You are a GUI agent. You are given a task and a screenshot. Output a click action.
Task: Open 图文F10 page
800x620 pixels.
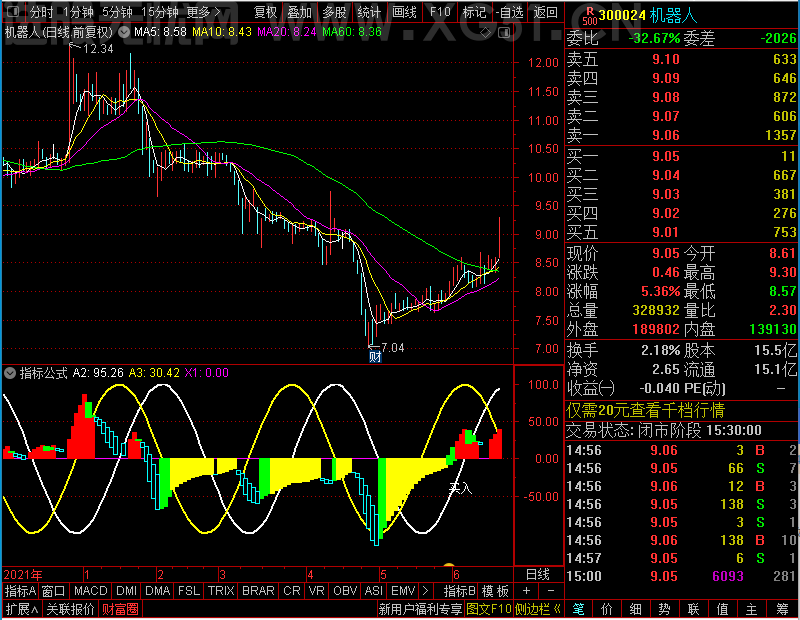pos(489,609)
